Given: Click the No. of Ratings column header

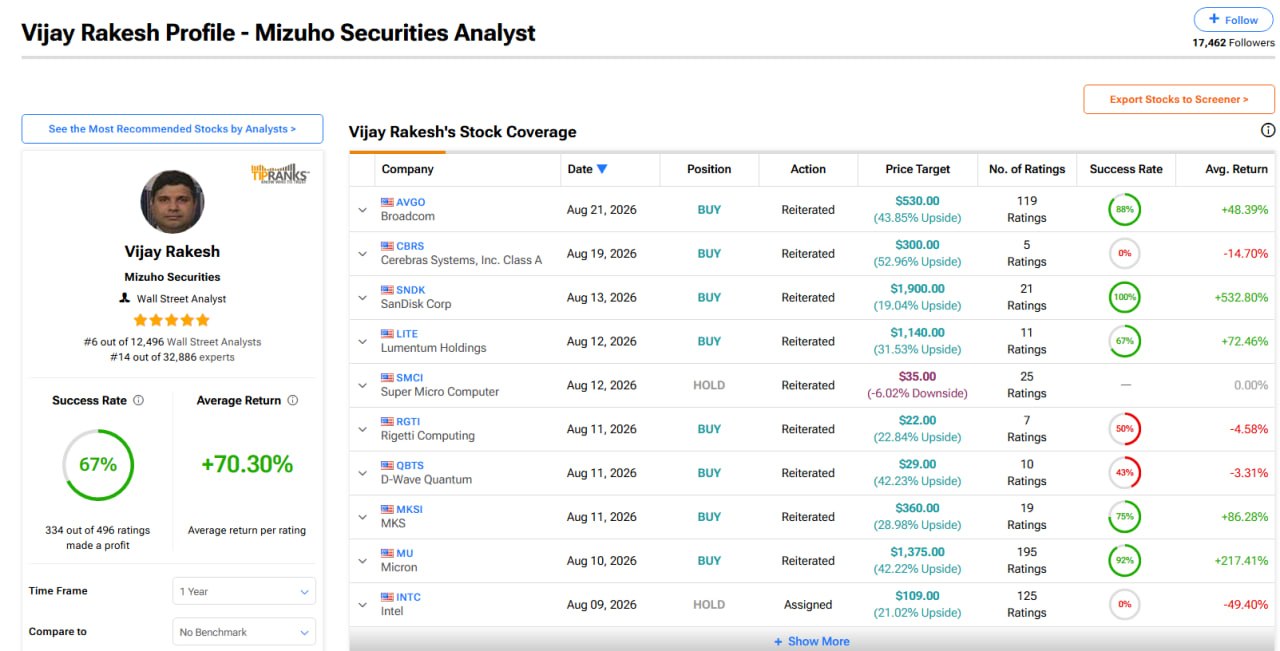Looking at the screenshot, I should coord(1027,169).
